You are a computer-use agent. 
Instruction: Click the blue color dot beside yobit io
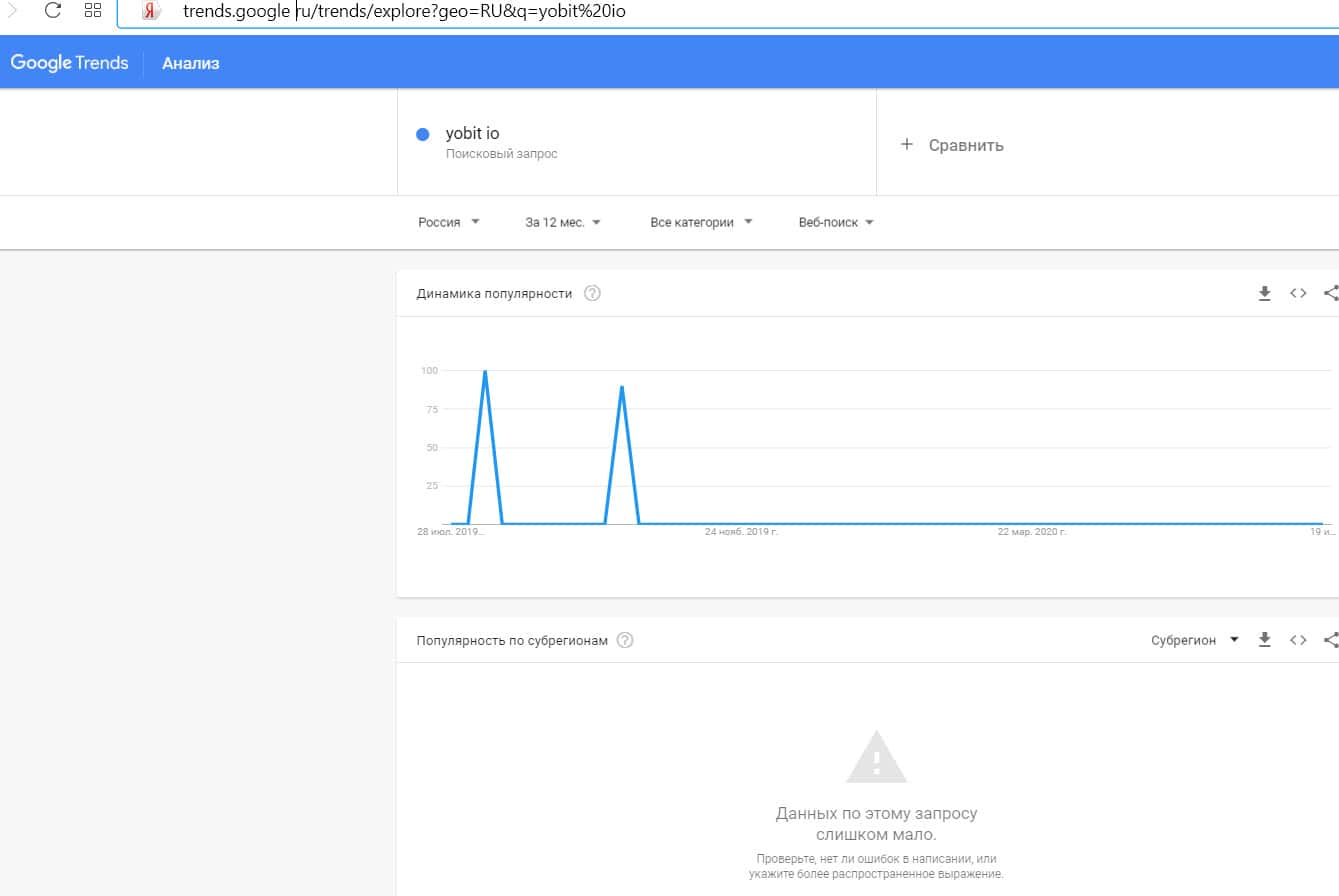point(422,135)
